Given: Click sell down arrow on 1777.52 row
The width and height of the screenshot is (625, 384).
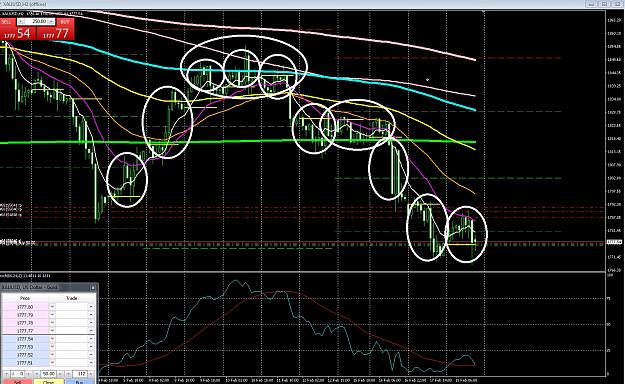Looking at the screenshot, I should click(52, 355).
